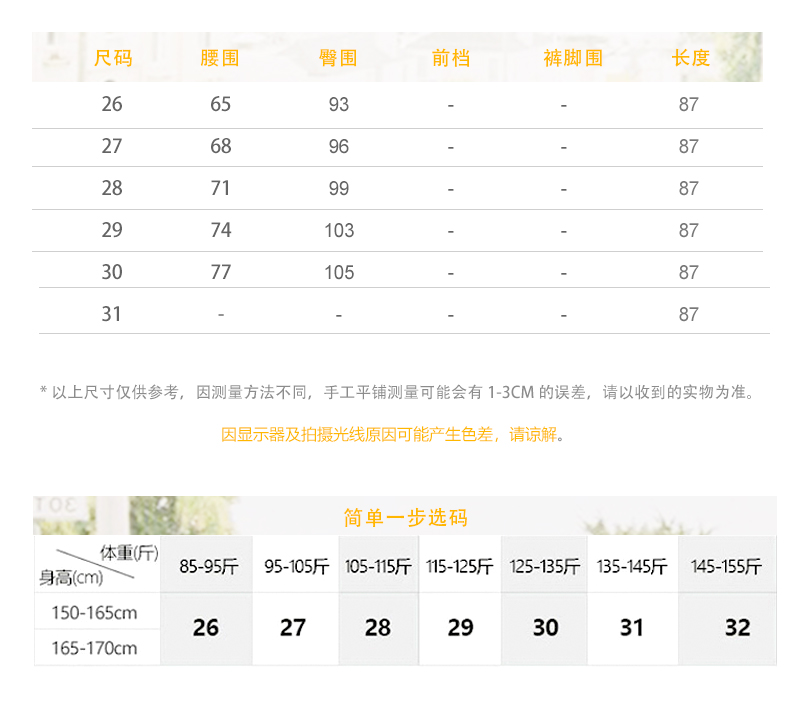Select hip value 103 in size table

point(339,231)
